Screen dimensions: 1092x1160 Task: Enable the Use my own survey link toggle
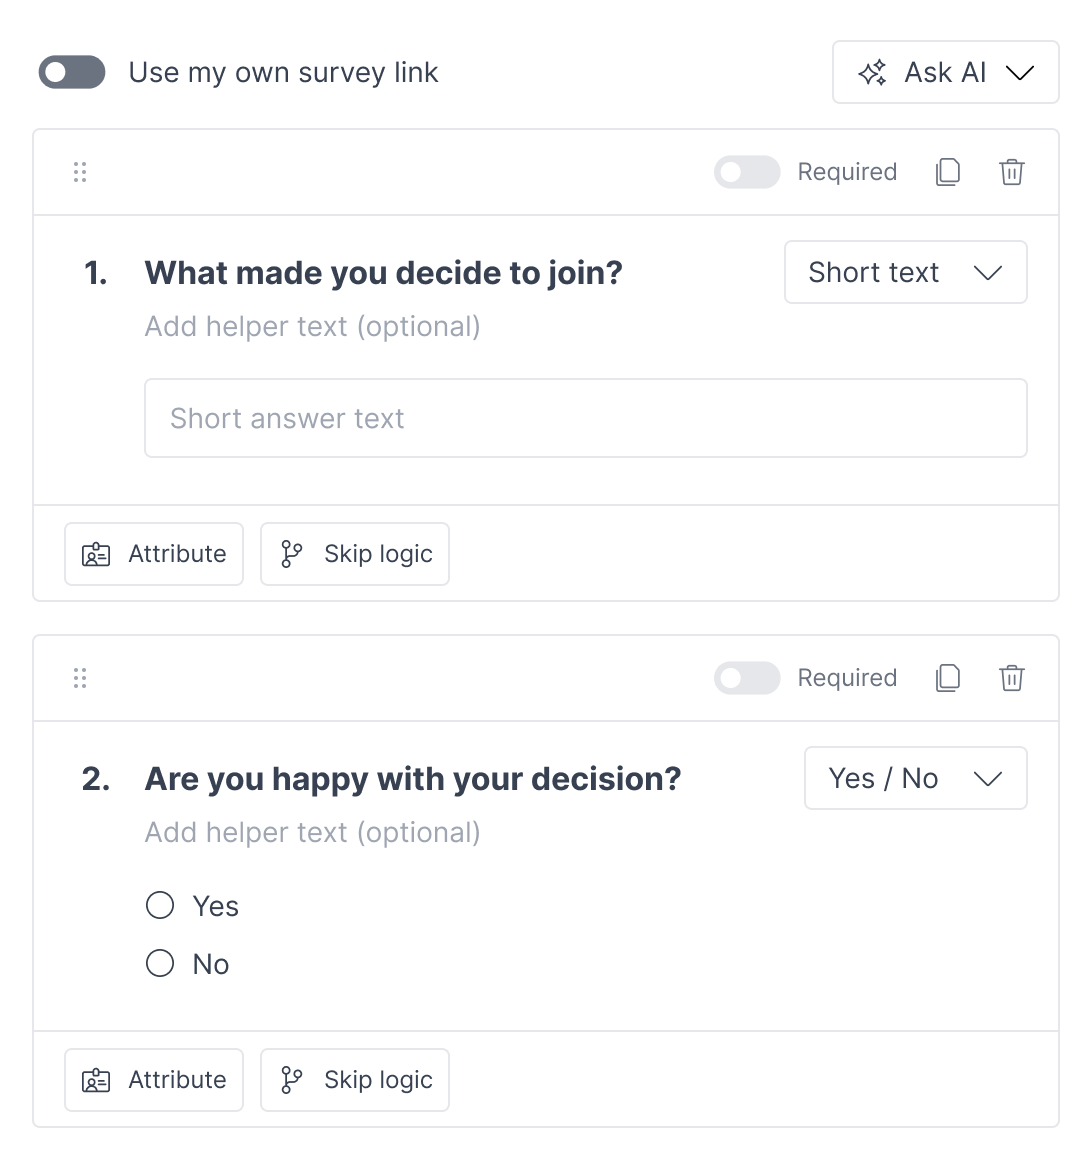[x=71, y=71]
